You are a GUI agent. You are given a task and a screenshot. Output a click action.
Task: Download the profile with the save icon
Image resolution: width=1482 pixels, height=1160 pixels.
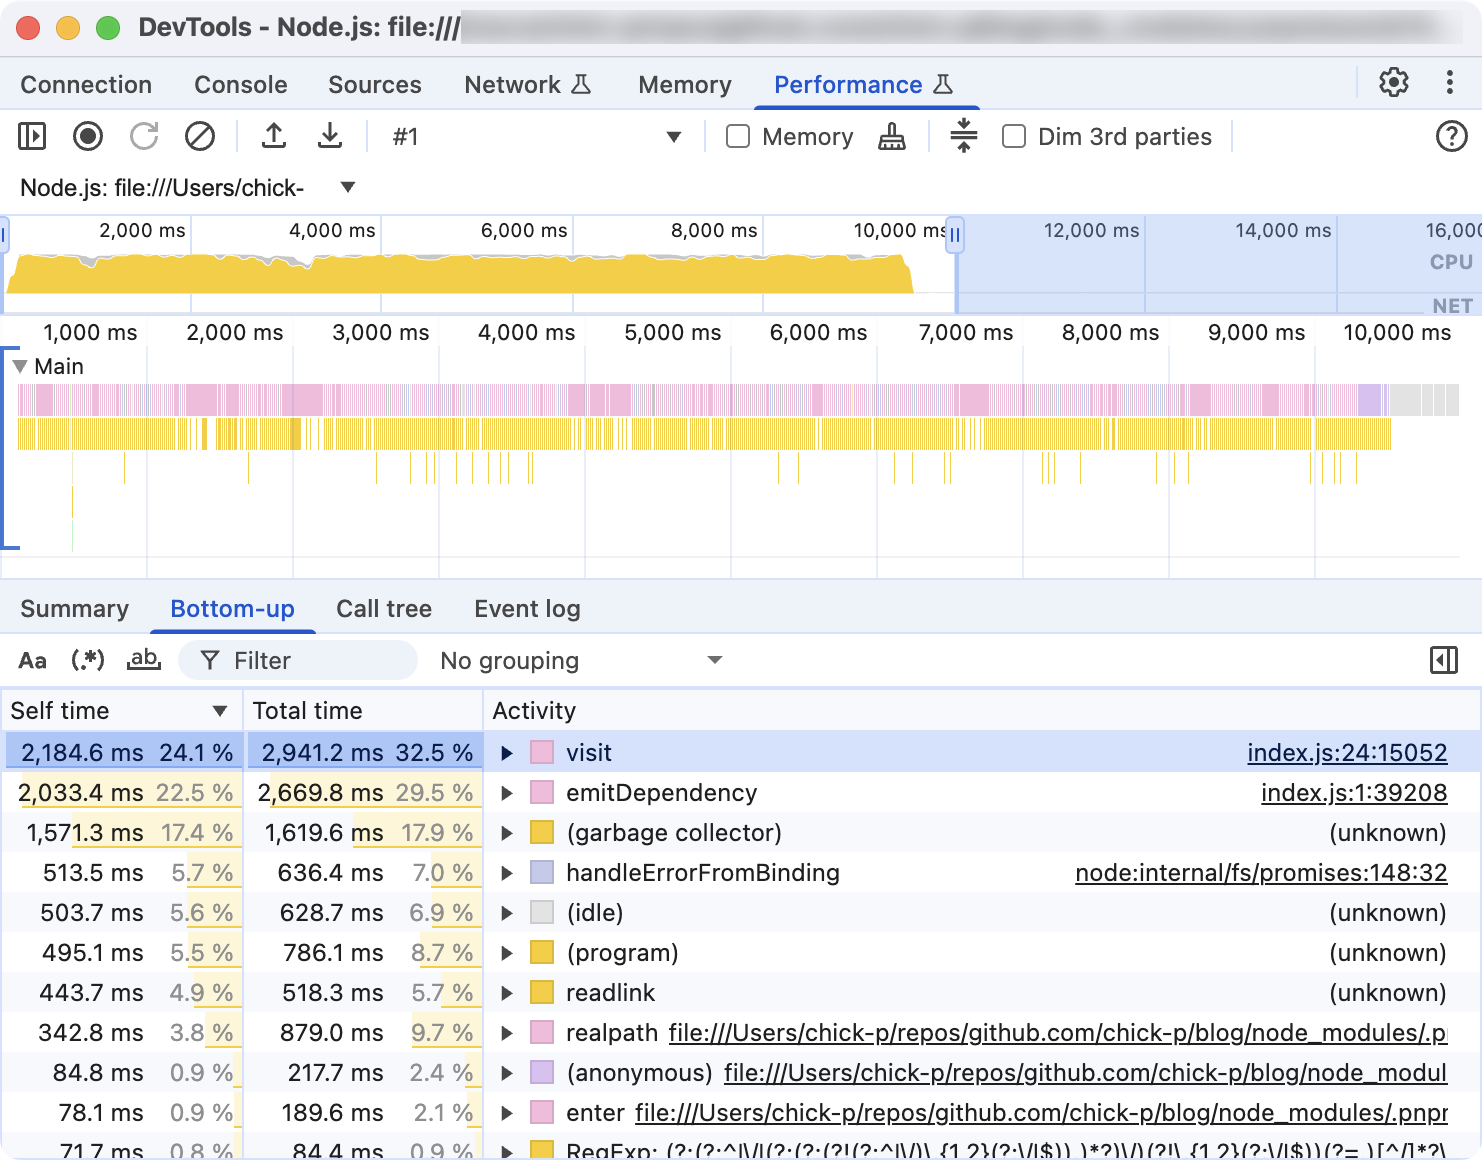click(x=330, y=136)
